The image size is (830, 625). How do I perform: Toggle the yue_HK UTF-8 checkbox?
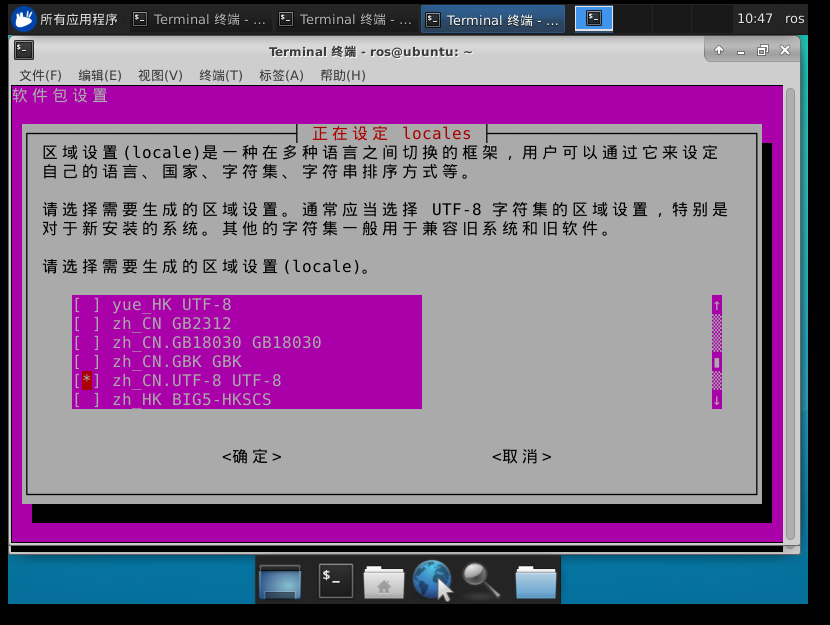pos(87,305)
